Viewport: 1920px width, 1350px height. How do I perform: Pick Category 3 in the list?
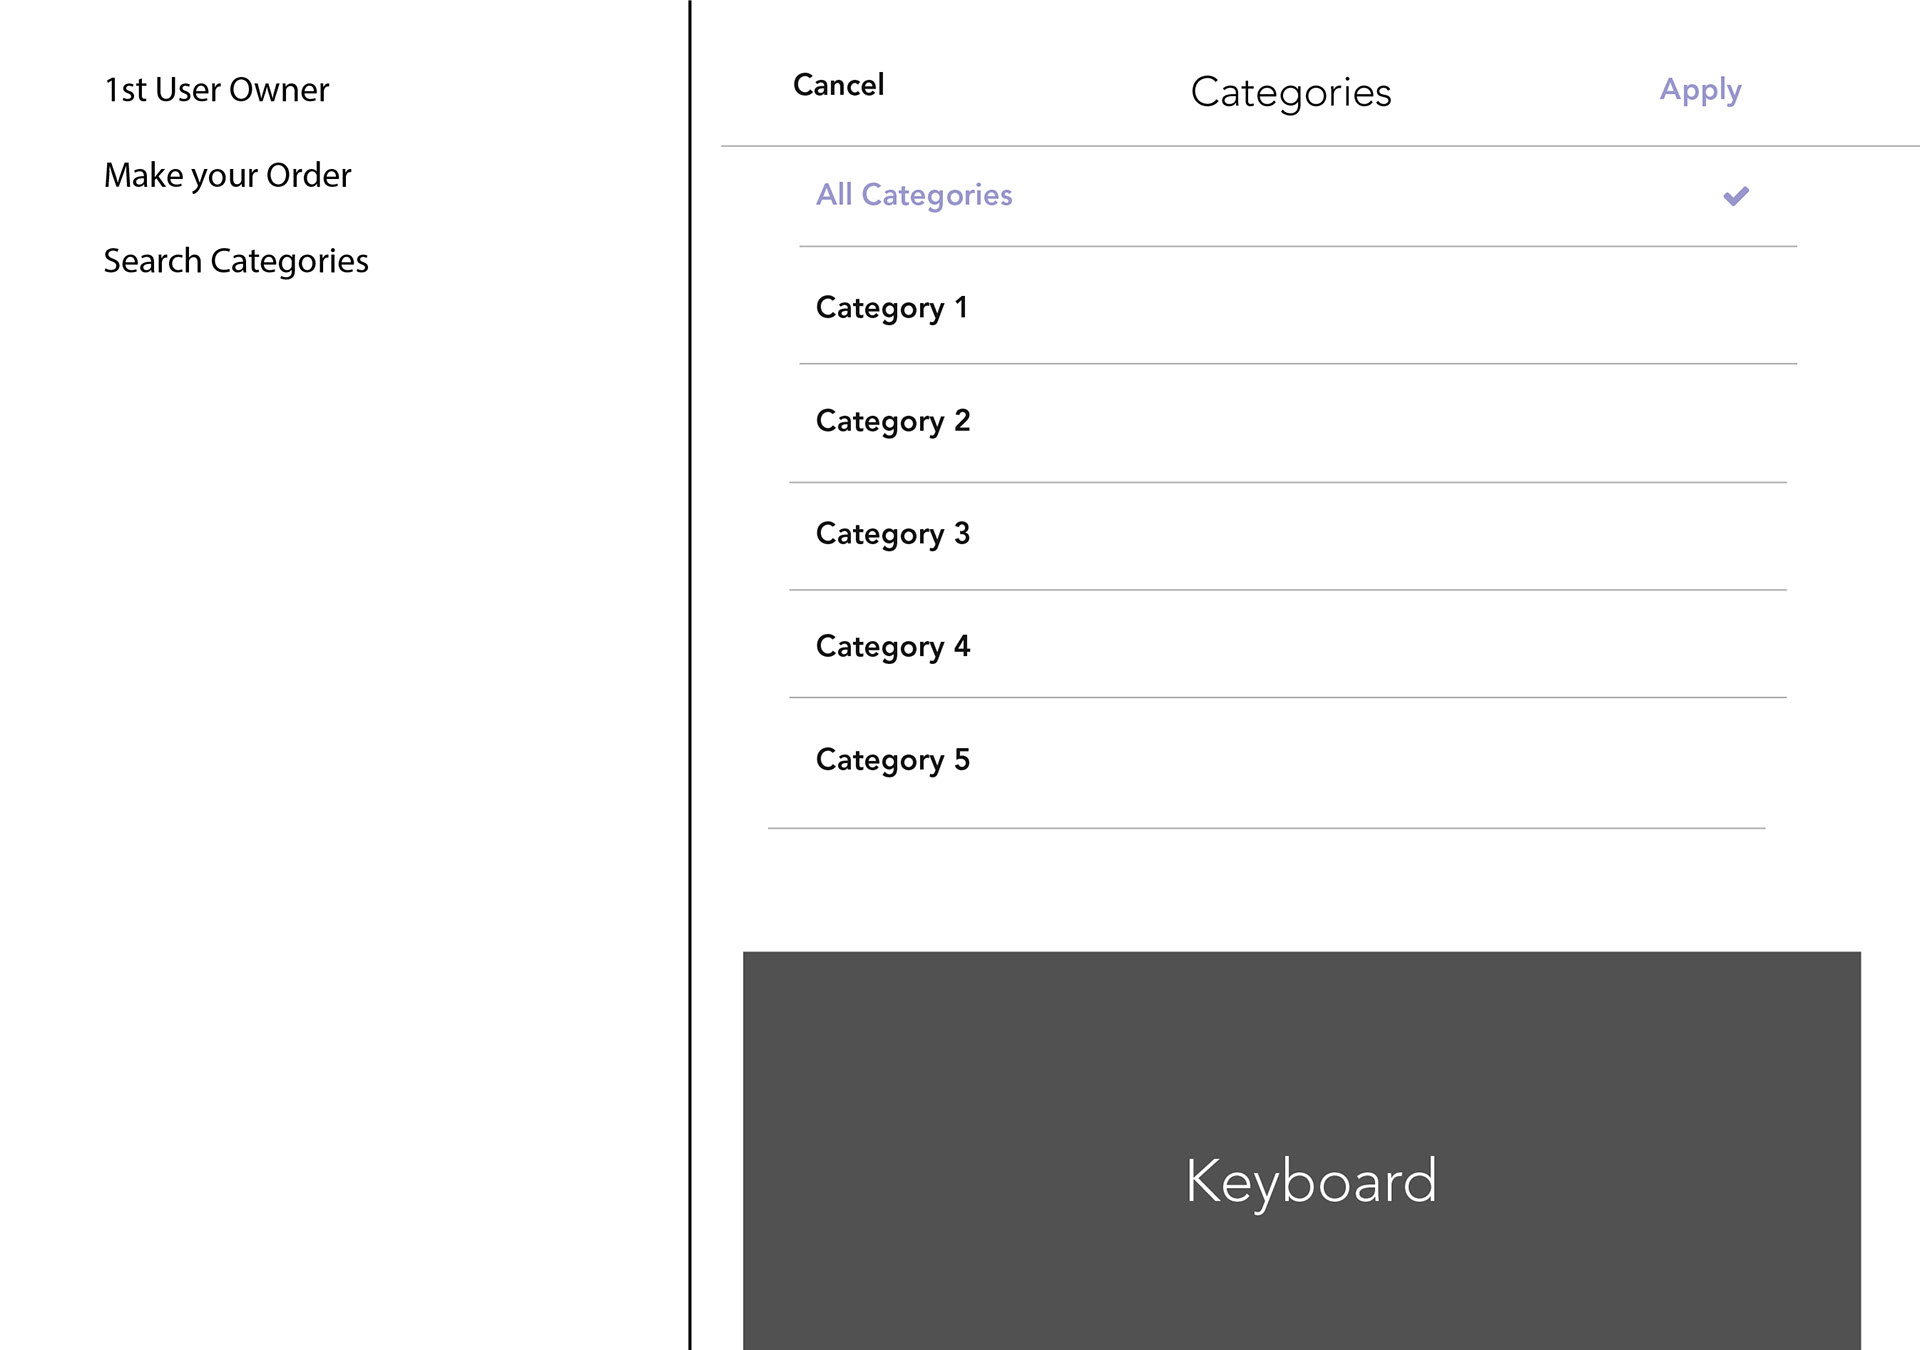1288,536
